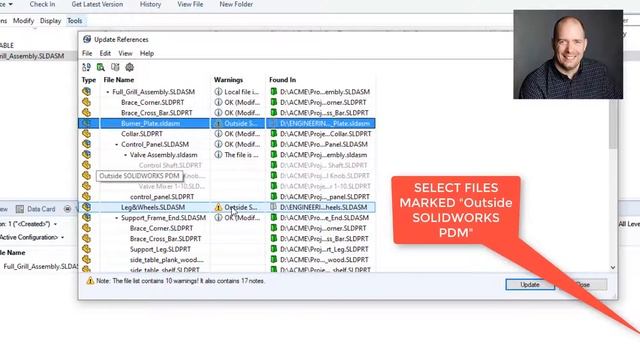Click warning triangle in Leg&Wheels.SLDASM row
This screenshot has height=360, width=640.
point(218,207)
